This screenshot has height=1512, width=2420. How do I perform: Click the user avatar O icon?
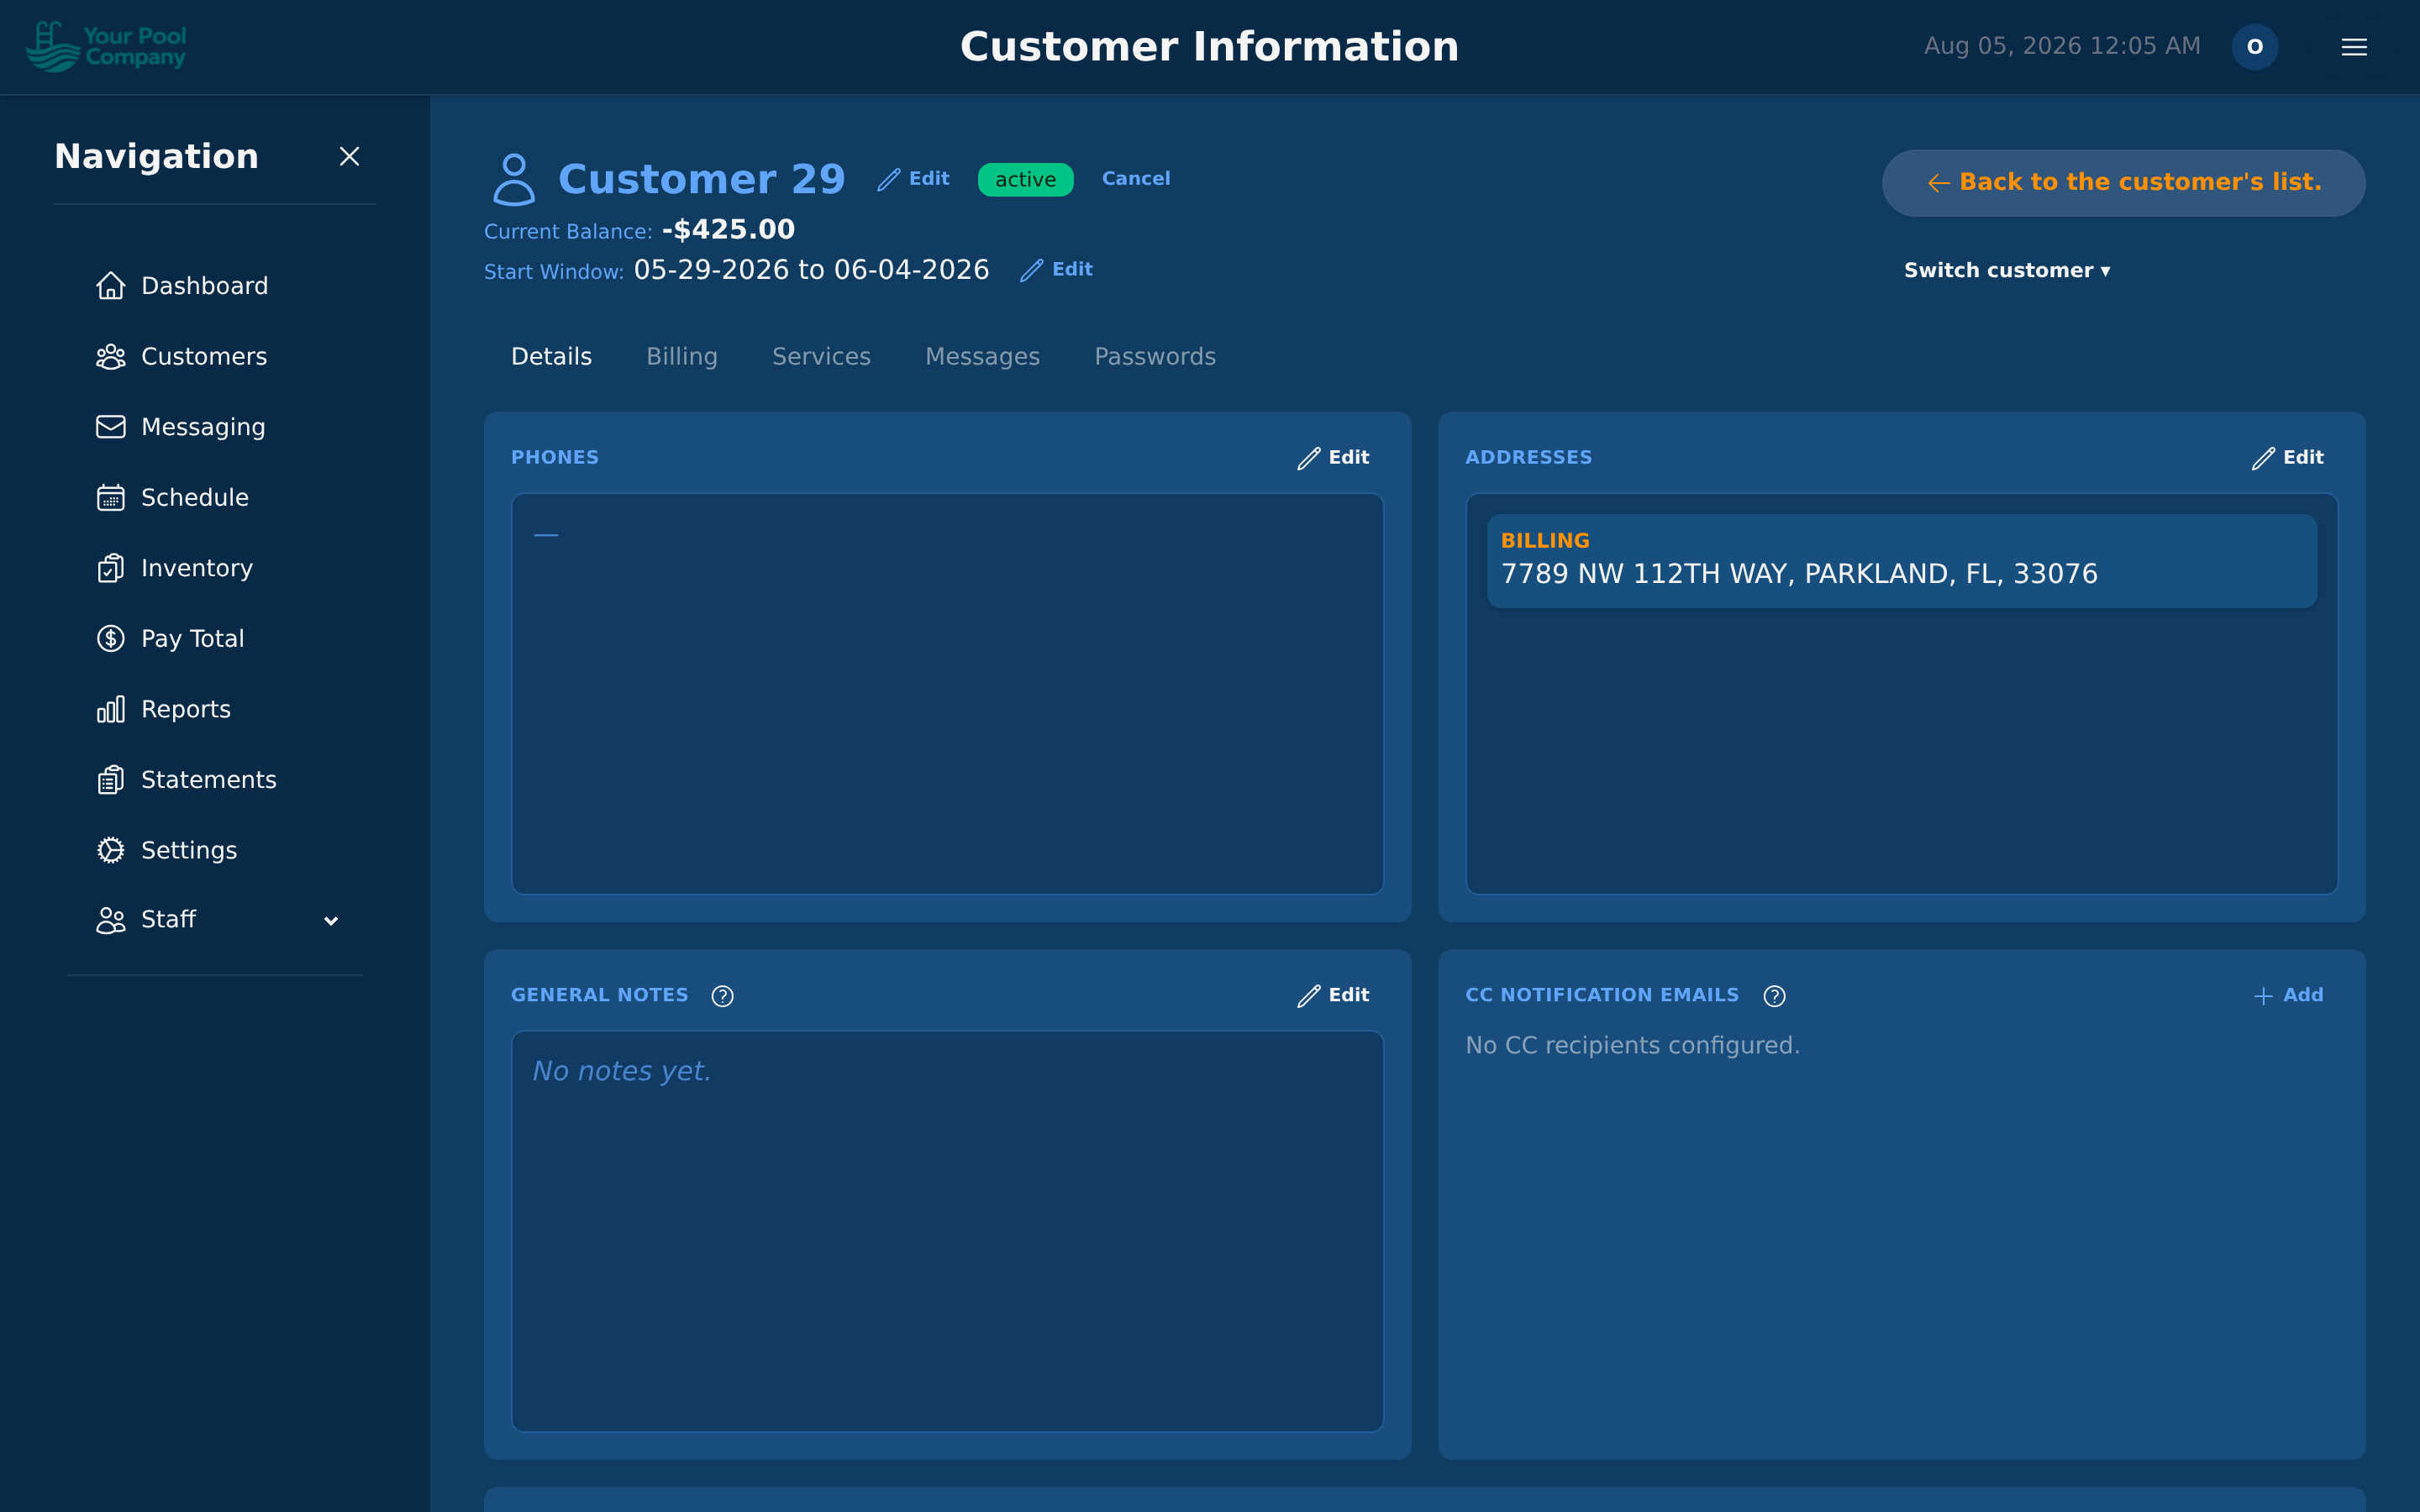pyautogui.click(x=2254, y=47)
